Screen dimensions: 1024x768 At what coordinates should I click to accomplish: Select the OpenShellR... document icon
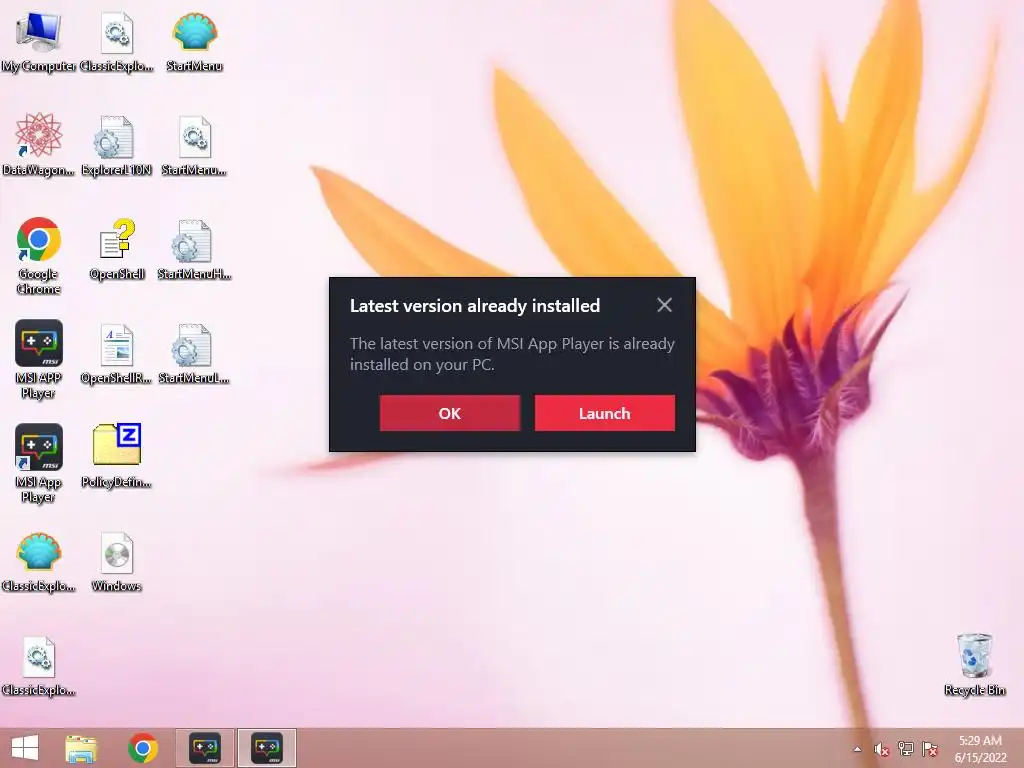116,353
